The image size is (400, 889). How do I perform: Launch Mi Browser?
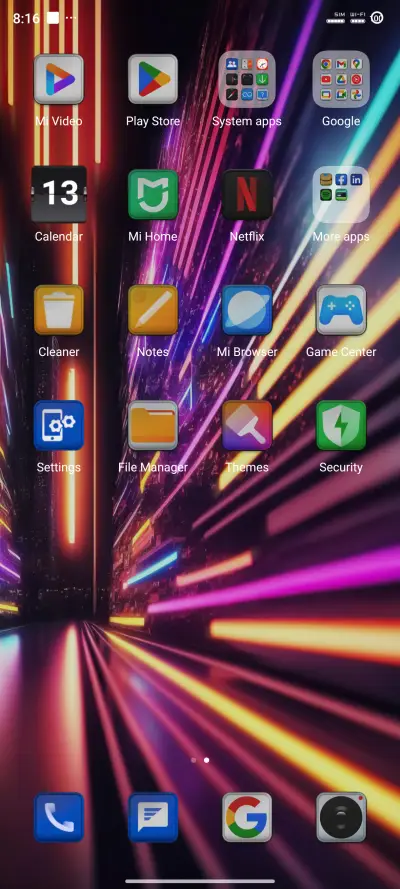pyautogui.click(x=247, y=310)
